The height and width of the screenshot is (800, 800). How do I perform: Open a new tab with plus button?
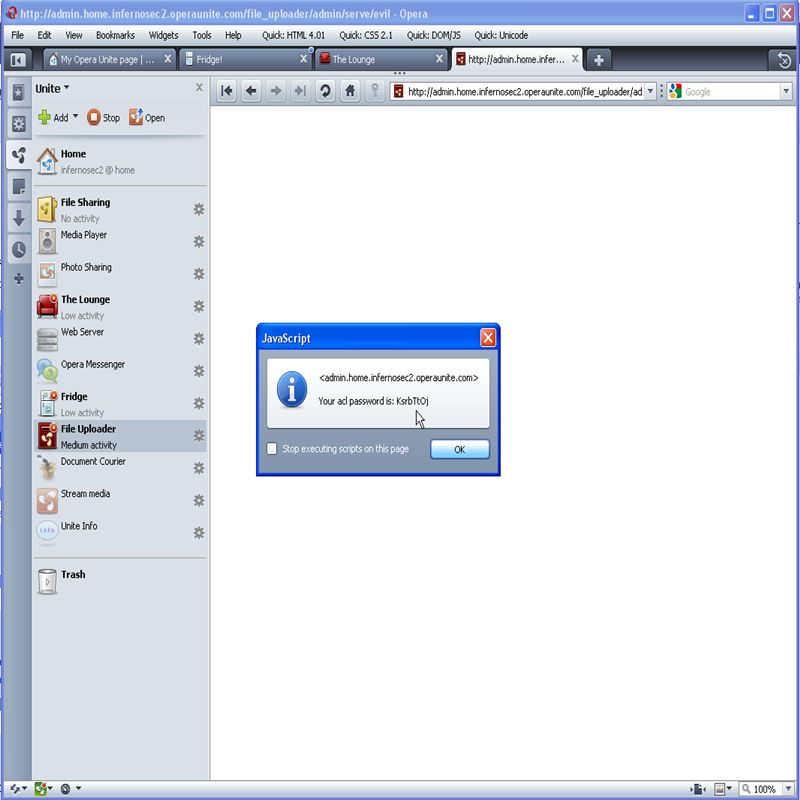click(x=599, y=60)
